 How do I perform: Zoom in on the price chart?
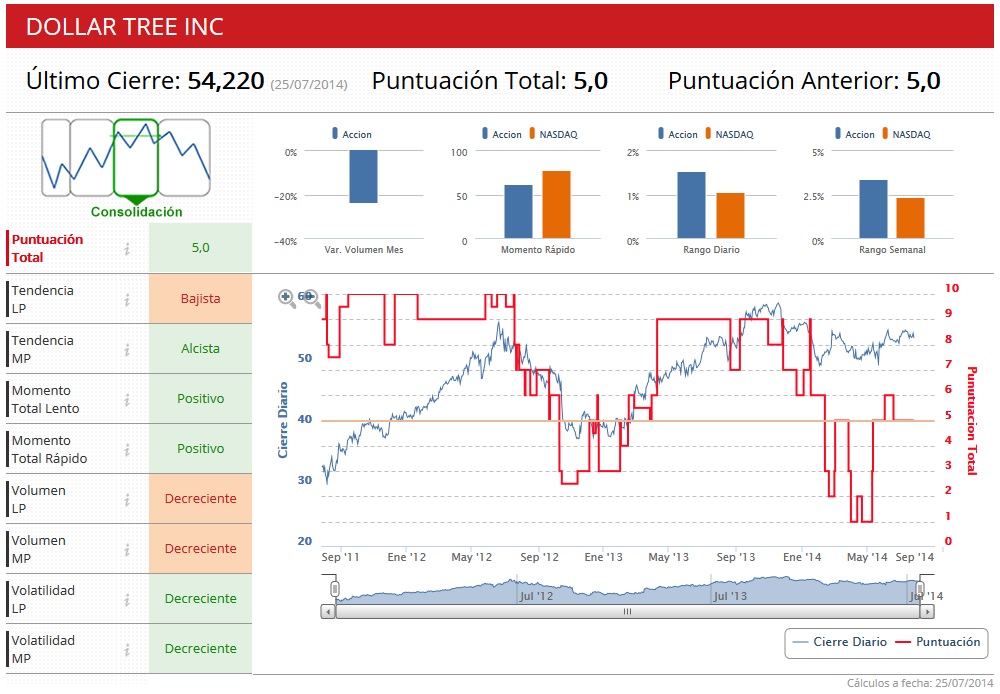286,298
